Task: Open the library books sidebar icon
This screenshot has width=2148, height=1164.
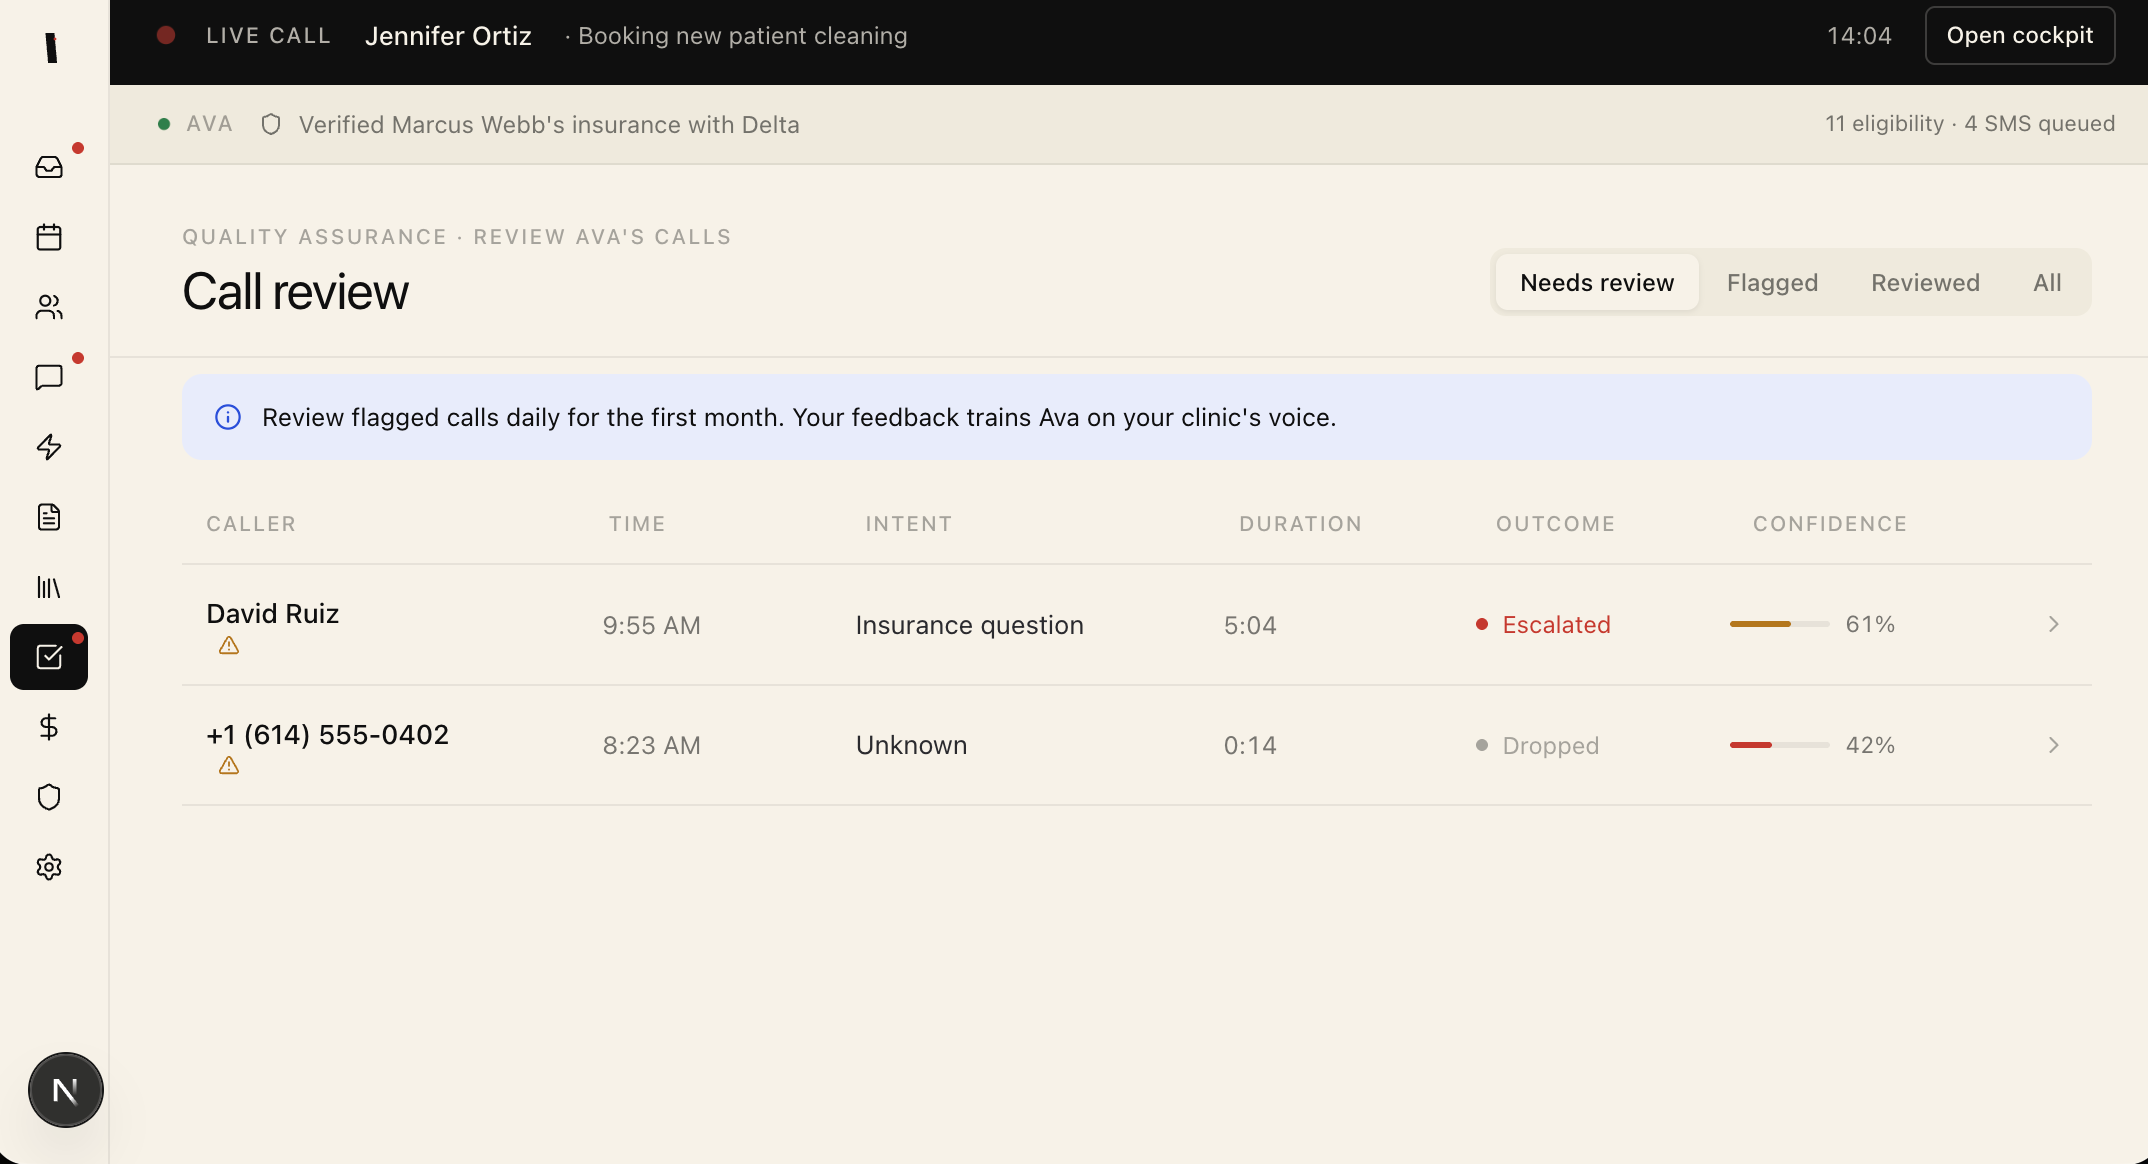Action: [x=49, y=587]
